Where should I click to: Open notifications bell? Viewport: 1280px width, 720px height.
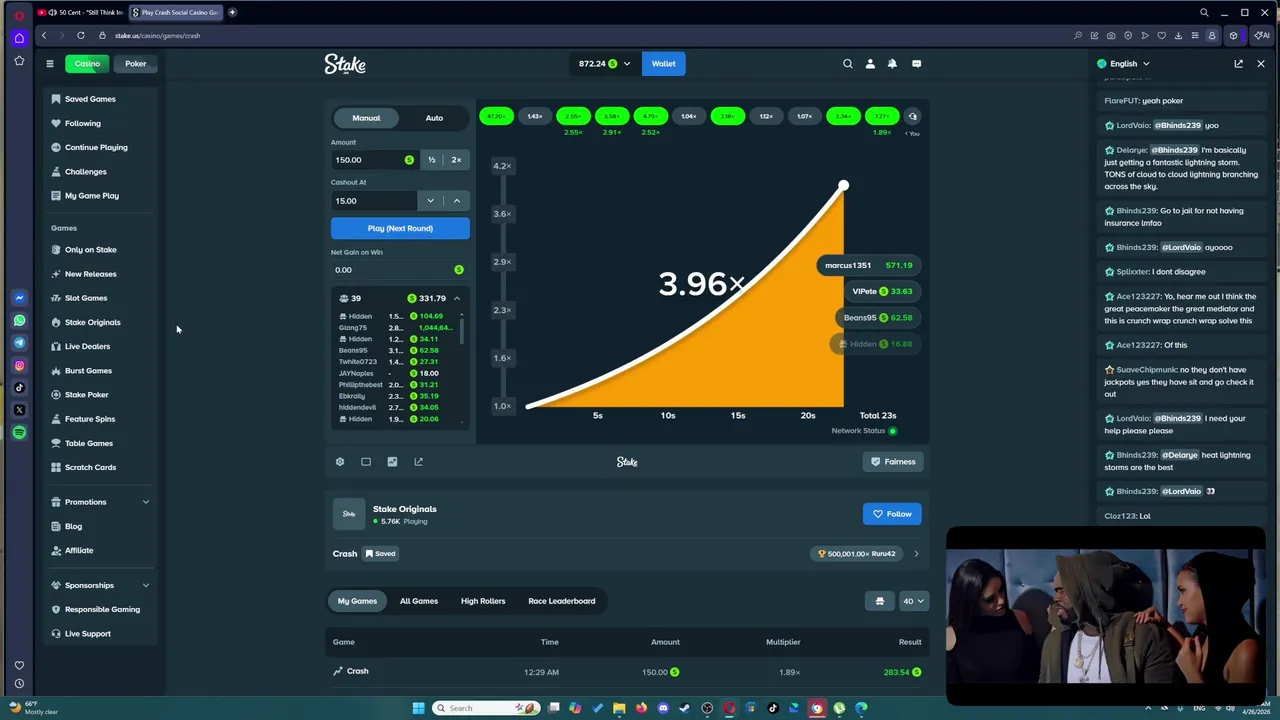point(892,64)
